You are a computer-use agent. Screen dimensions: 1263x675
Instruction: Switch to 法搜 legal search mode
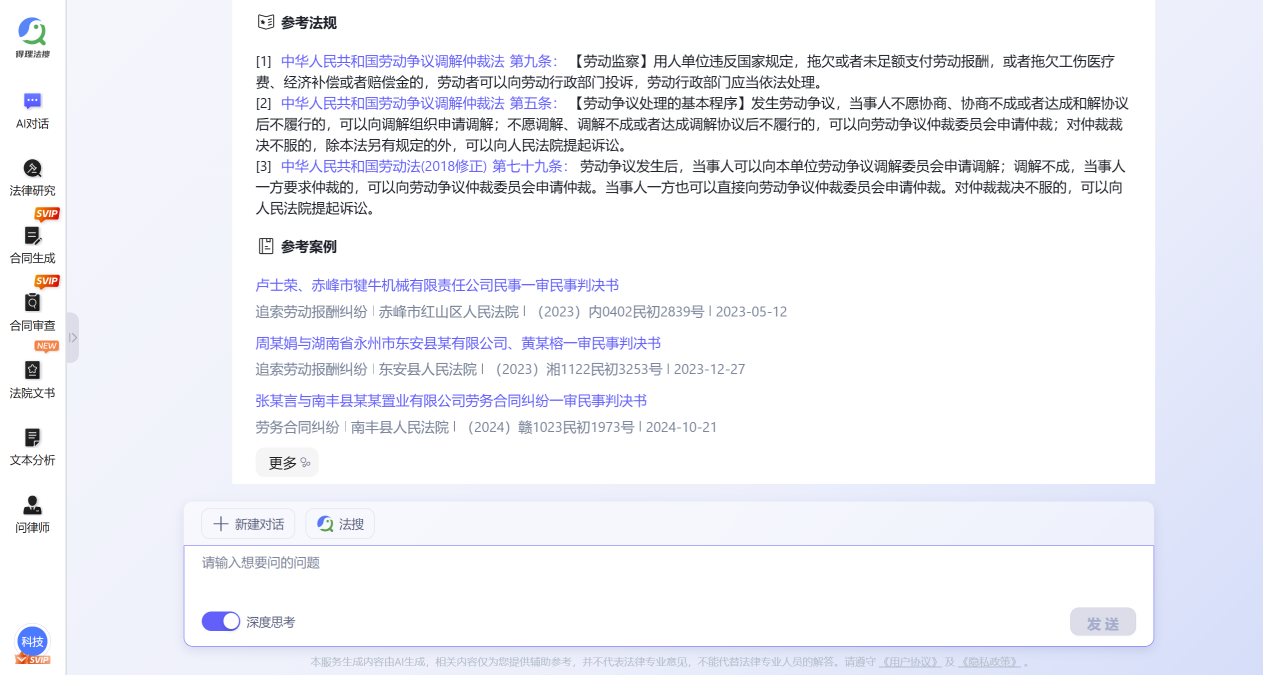(339, 523)
